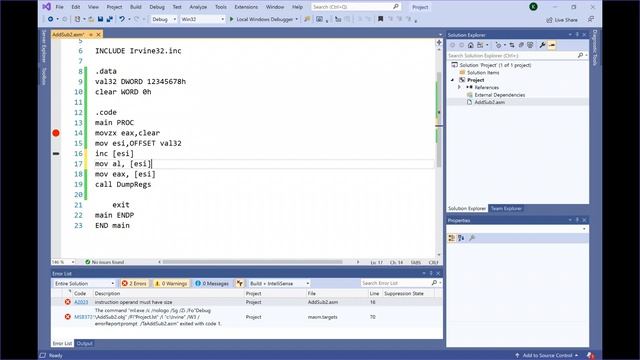Click Show All Files icon in Solution Explorer

tap(530, 45)
